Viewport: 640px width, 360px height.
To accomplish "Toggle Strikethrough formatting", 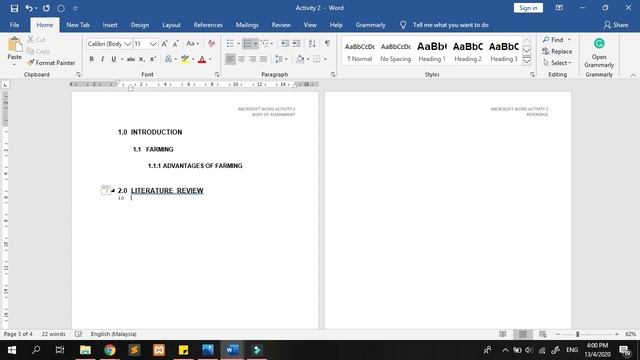I will (131, 59).
